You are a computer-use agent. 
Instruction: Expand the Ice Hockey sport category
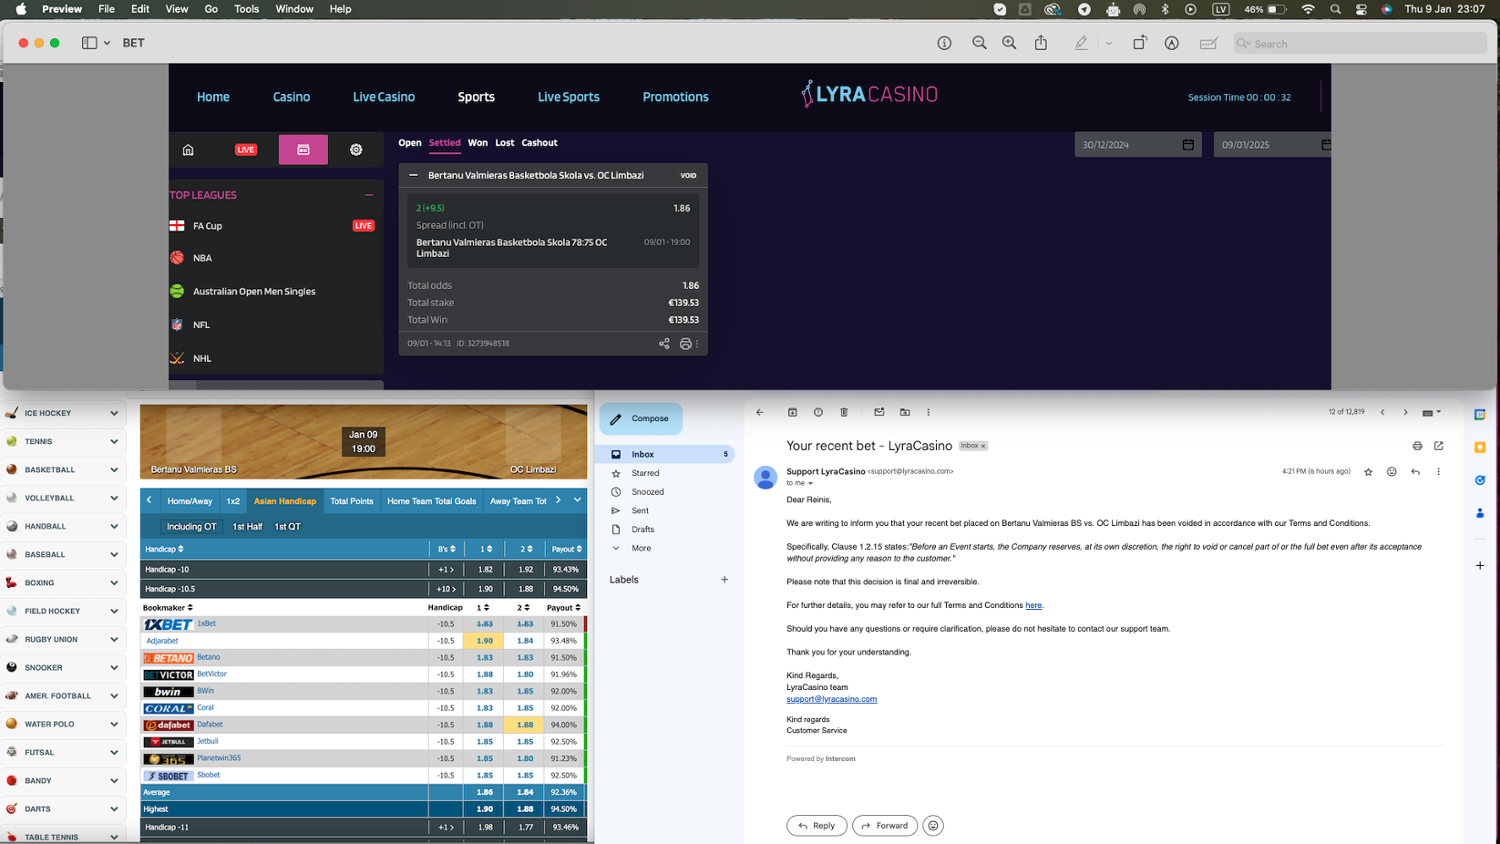coord(114,413)
